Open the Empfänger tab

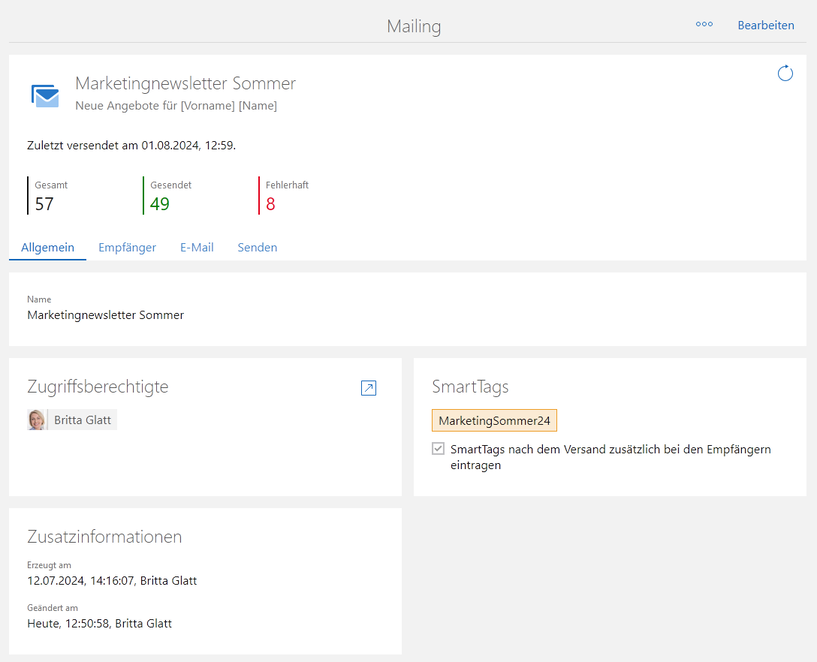pos(127,247)
